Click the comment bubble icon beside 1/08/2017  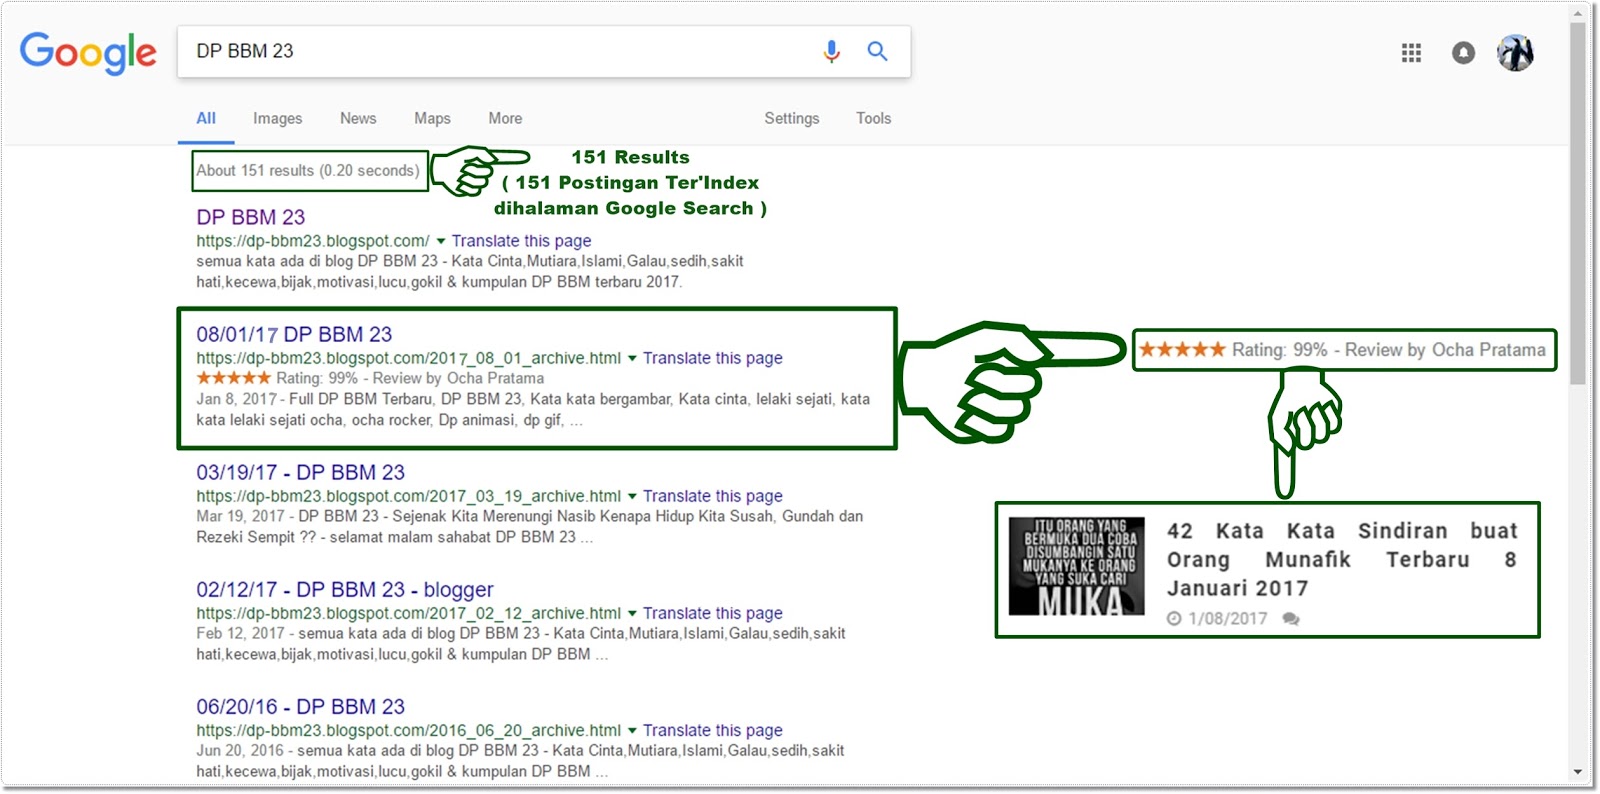click(x=1291, y=619)
